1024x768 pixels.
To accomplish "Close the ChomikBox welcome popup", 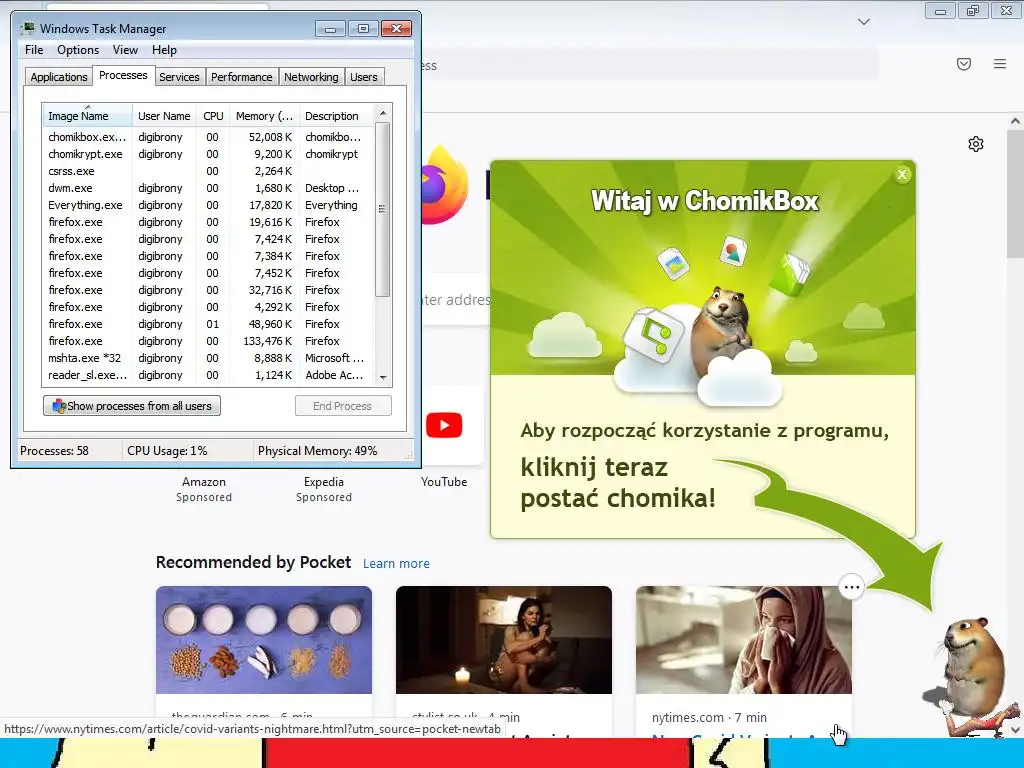I will (x=902, y=174).
